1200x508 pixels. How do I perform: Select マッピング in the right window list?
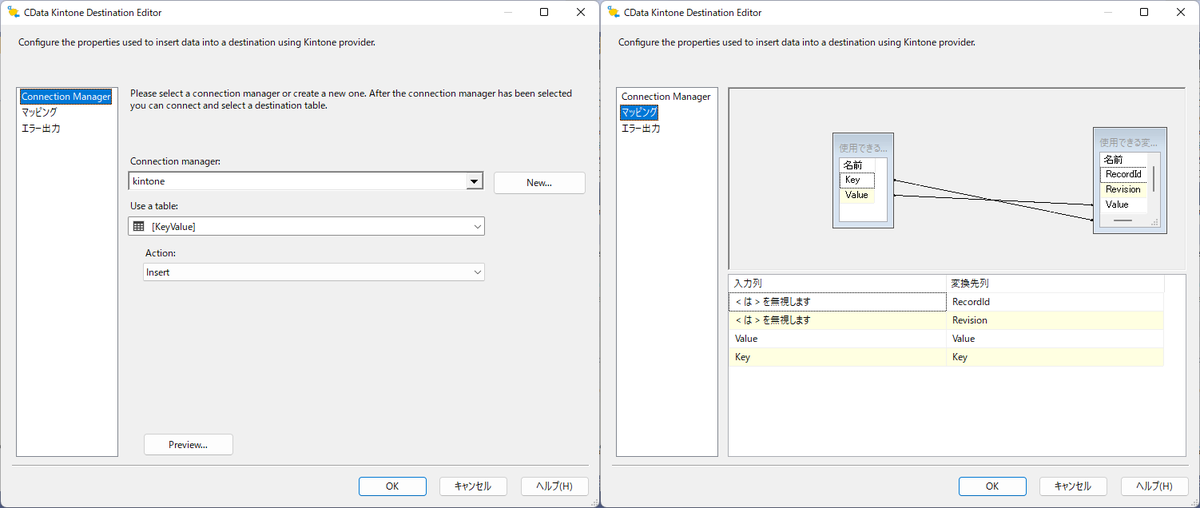[x=640, y=112]
